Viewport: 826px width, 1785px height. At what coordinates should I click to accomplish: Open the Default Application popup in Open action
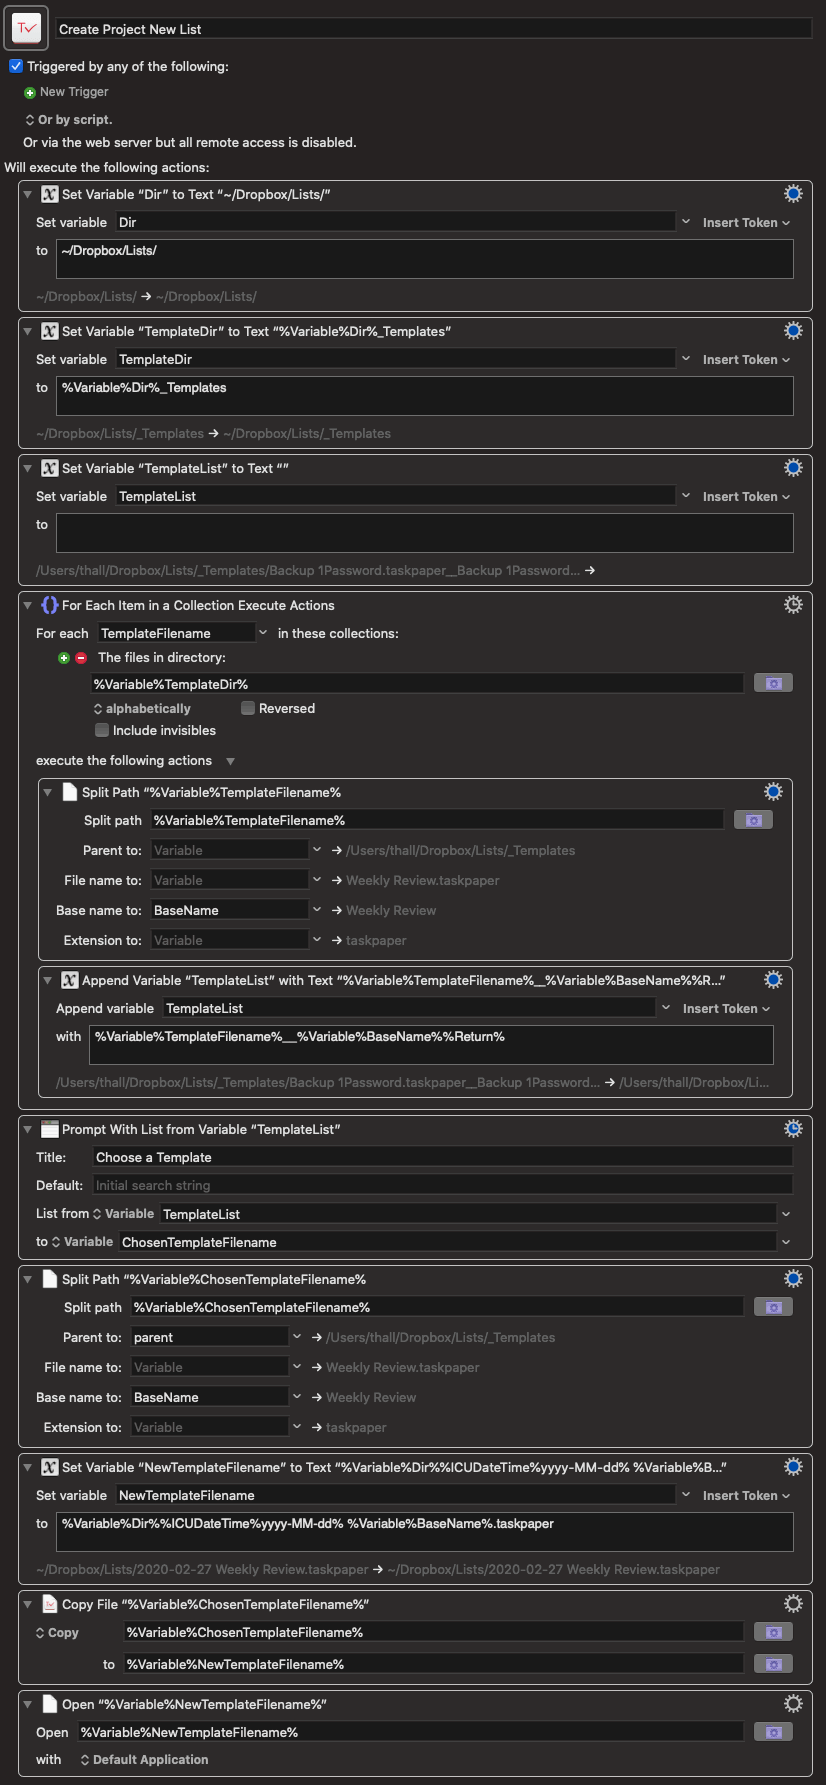point(144,1760)
